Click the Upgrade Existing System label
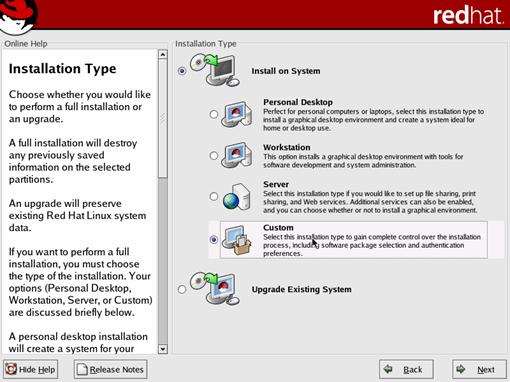Viewport: 510px width, 382px height. click(x=301, y=289)
